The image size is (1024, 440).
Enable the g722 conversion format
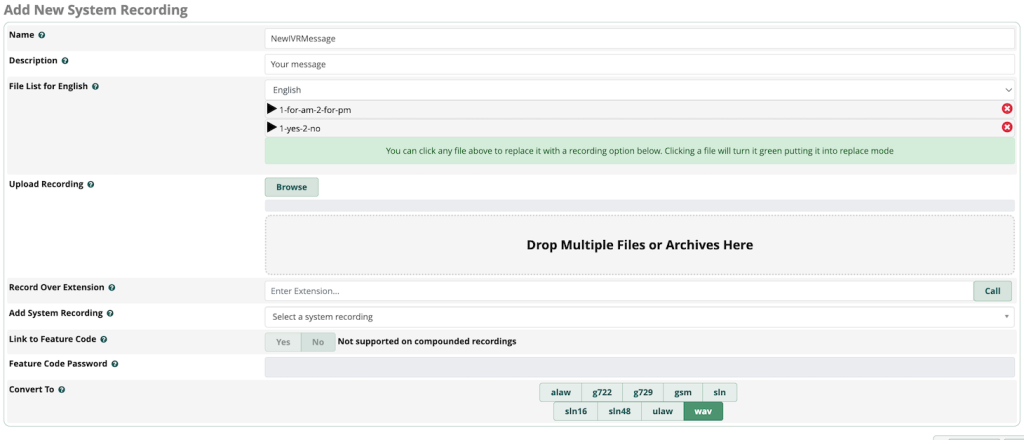tap(601, 392)
